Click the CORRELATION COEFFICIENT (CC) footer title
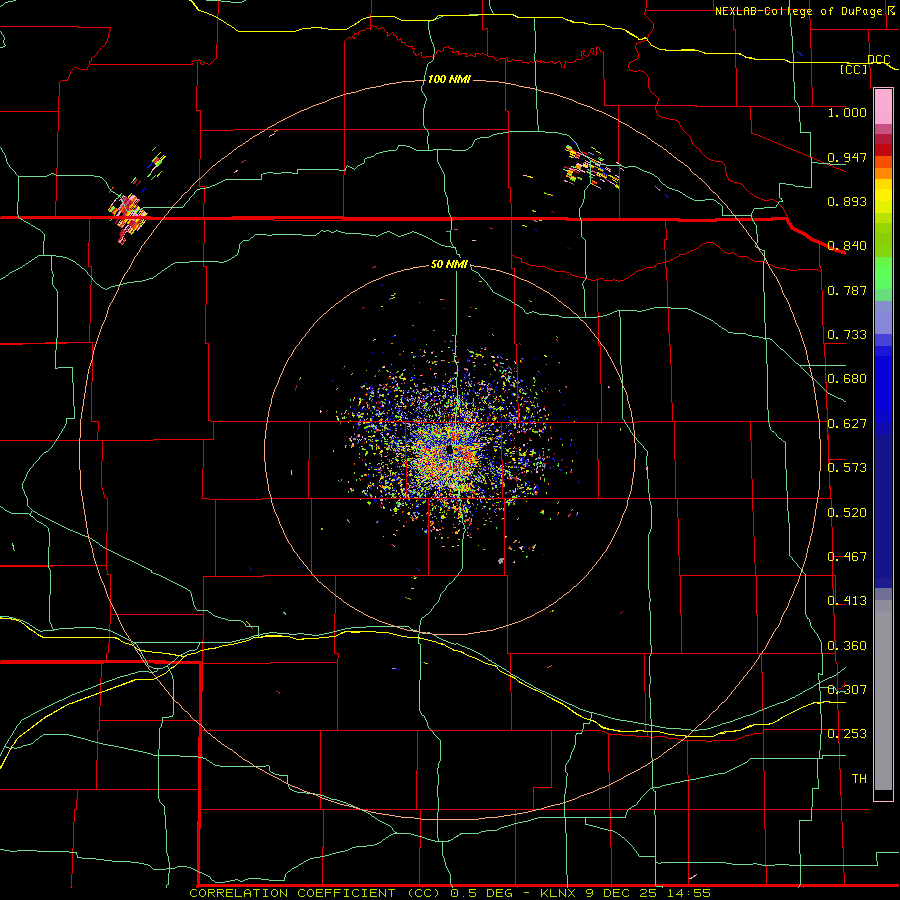This screenshot has height=900, width=900. (315, 893)
